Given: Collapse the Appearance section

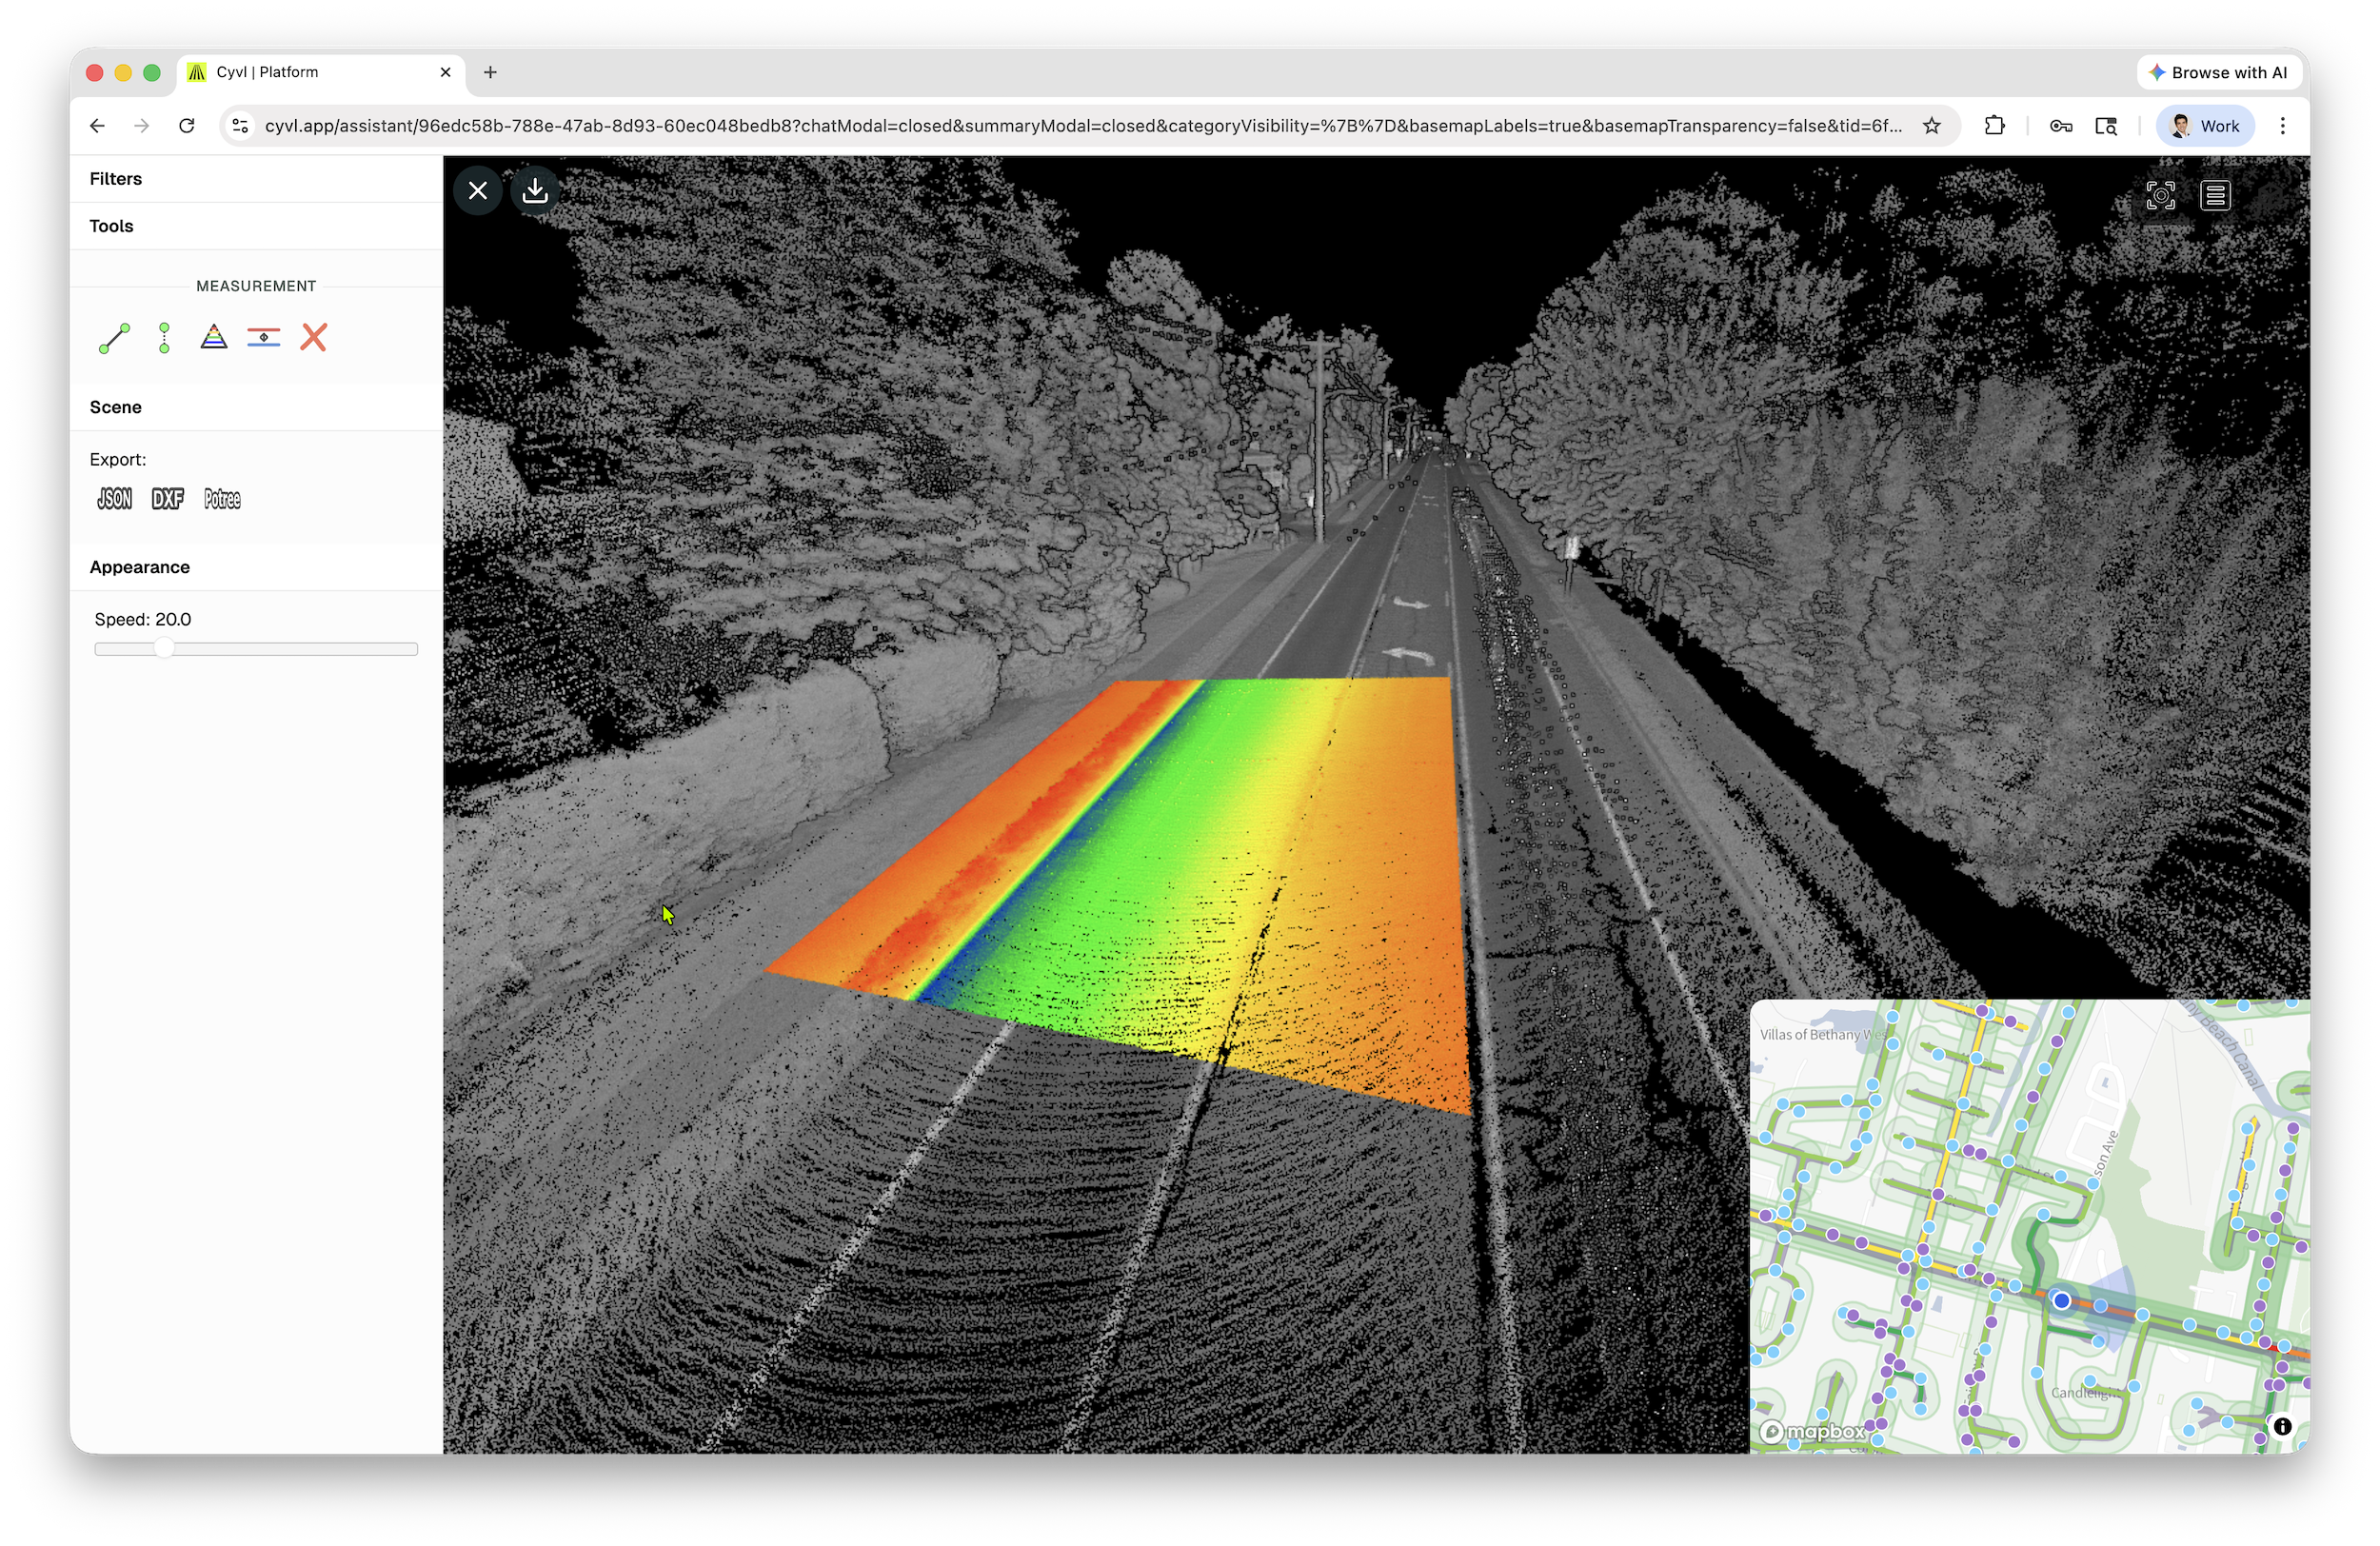Looking at the screenshot, I should tap(140, 567).
